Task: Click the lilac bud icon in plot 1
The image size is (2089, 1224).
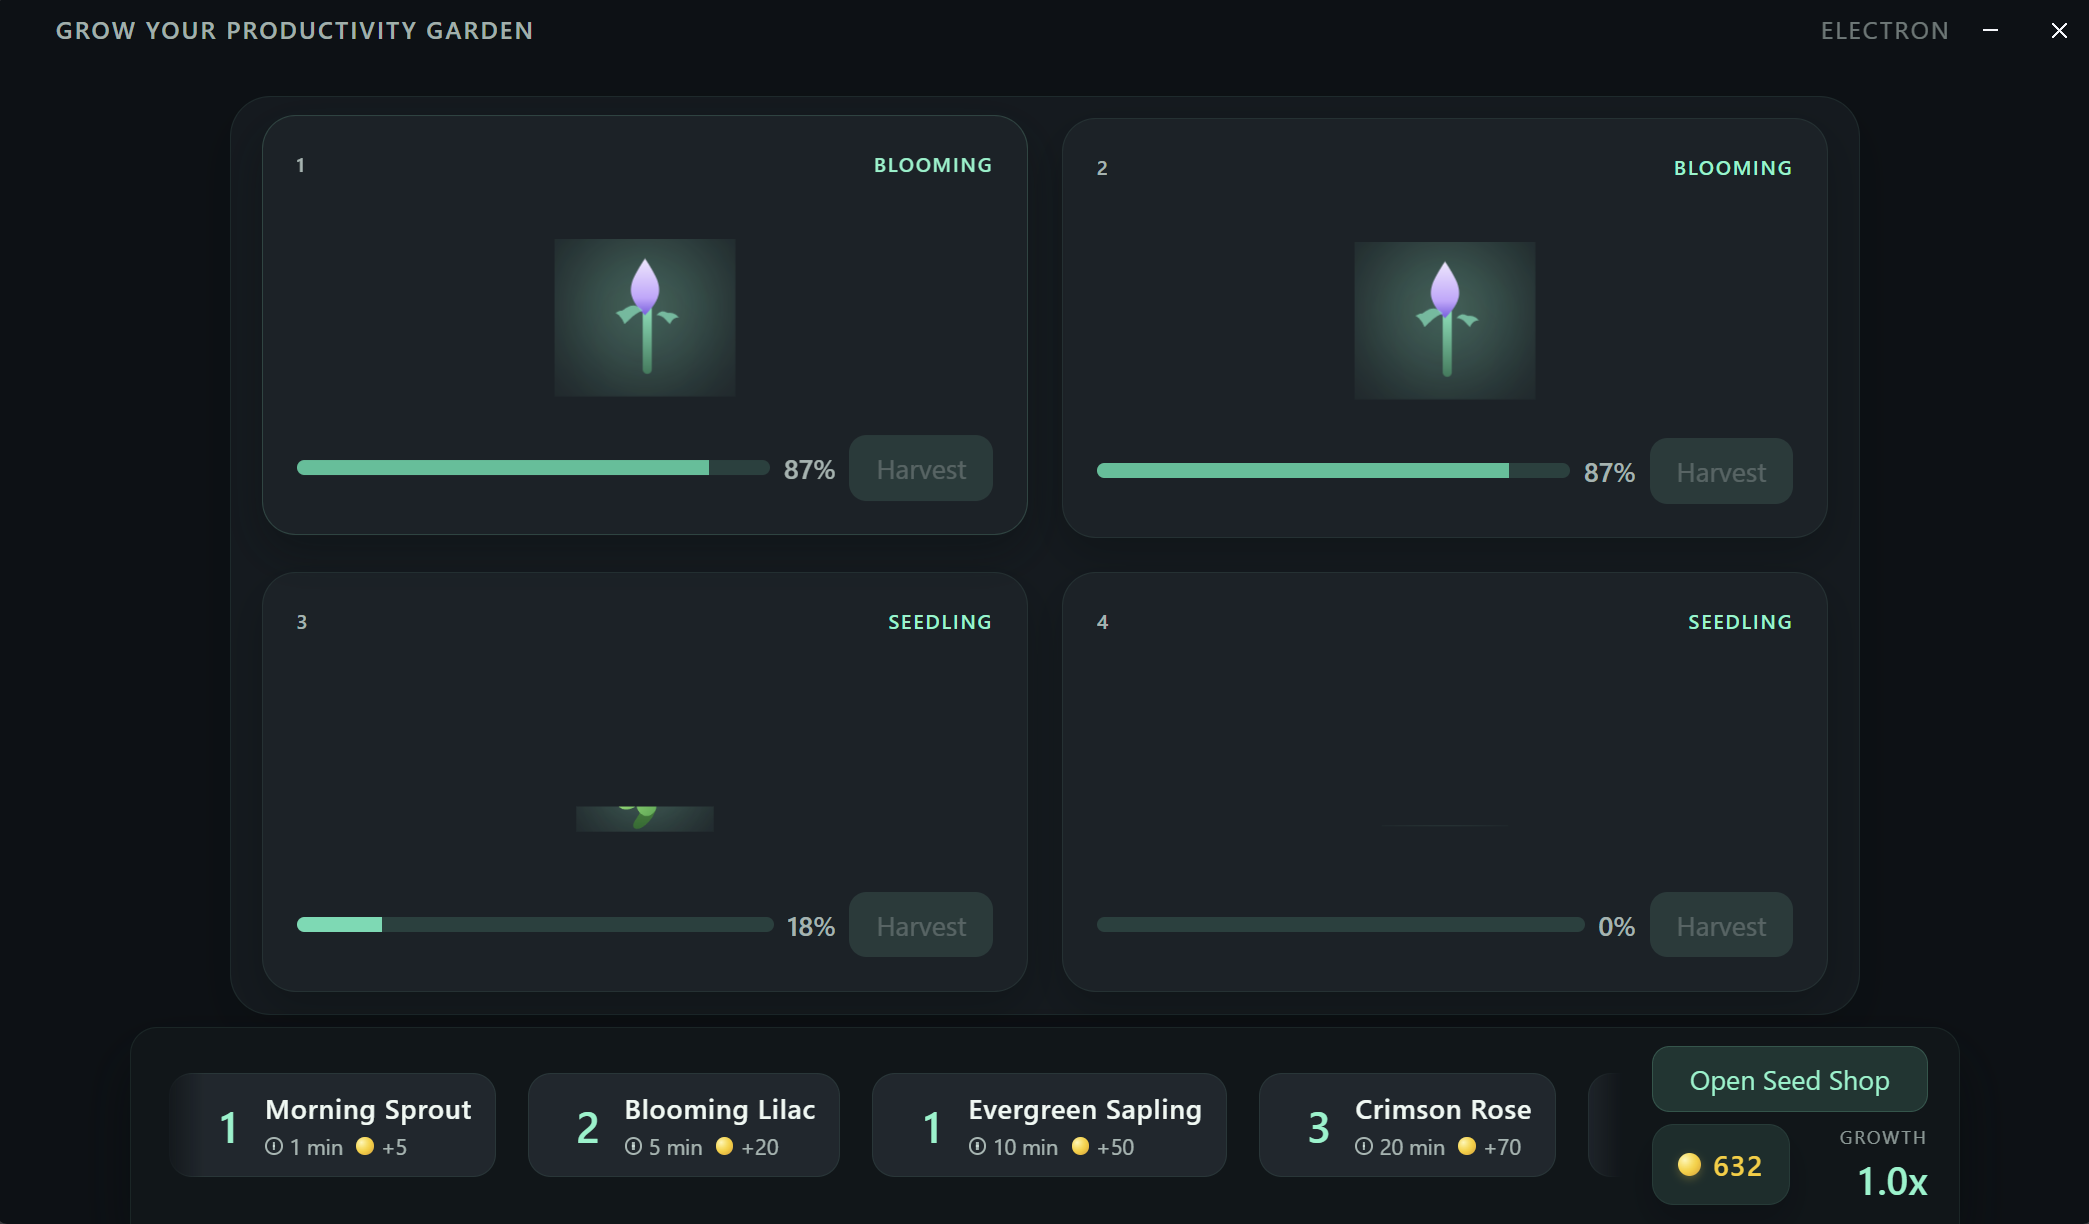Action: [x=645, y=317]
